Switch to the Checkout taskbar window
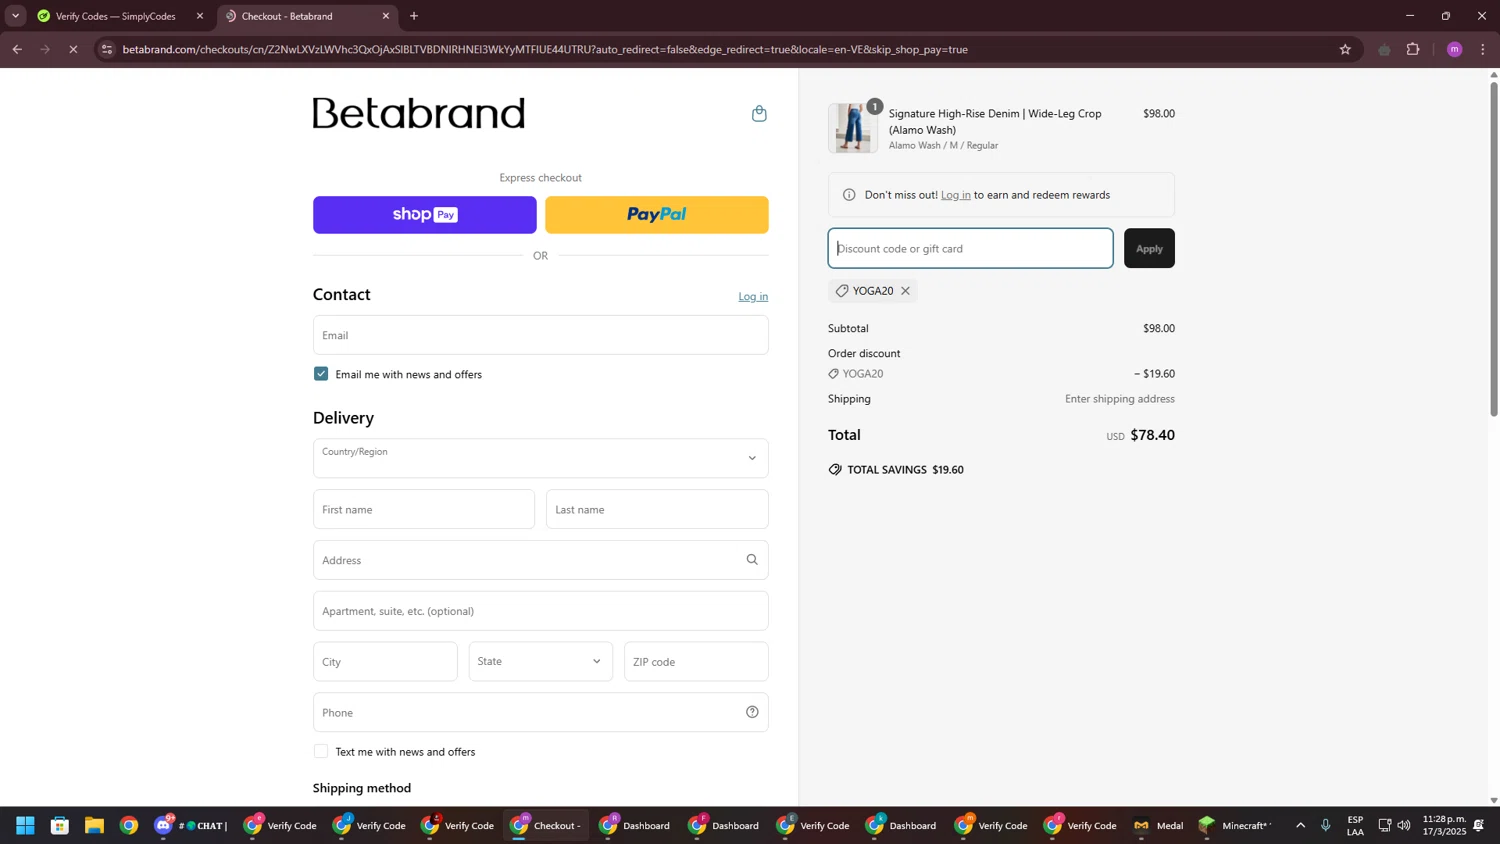Viewport: 1500px width, 844px height. click(547, 826)
